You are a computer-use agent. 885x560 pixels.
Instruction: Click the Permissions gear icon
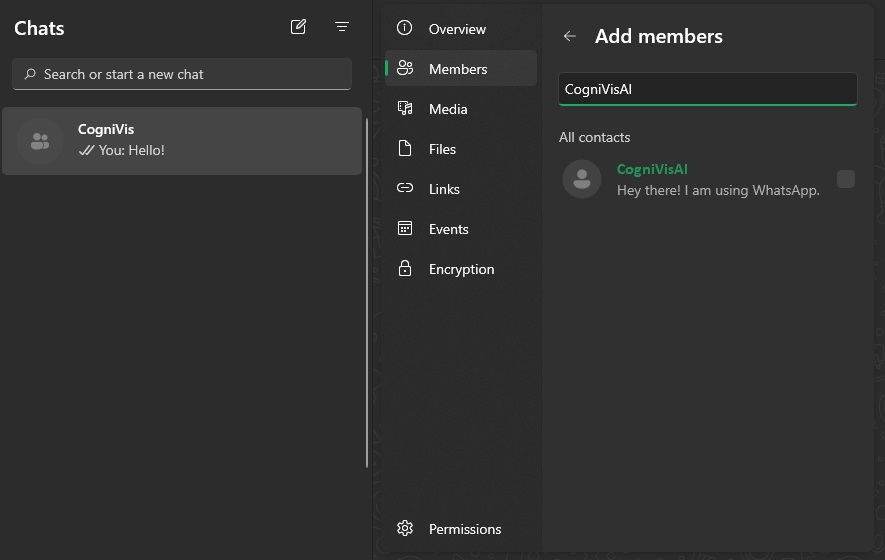tap(405, 529)
